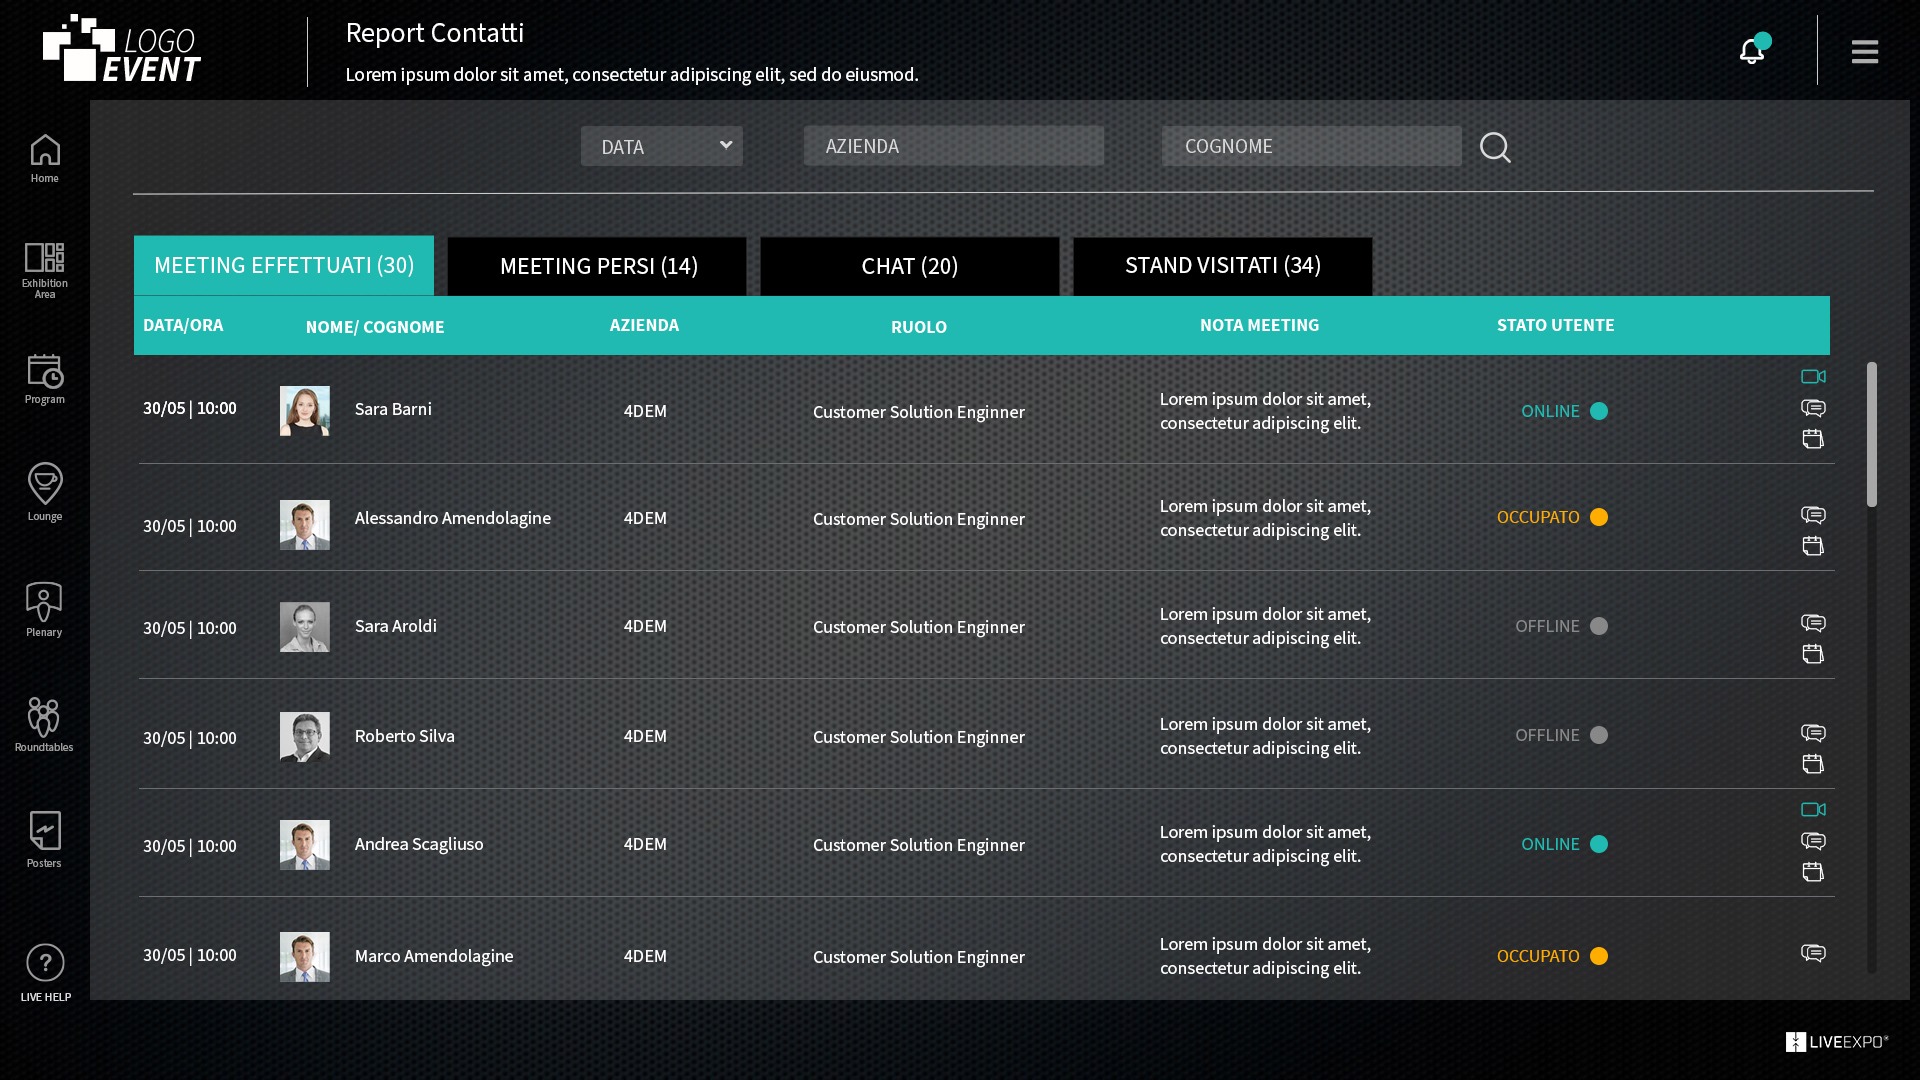Viewport: 1920px width, 1080px height.
Task: Open chat with Roberto Silva
Action: [1813, 732]
